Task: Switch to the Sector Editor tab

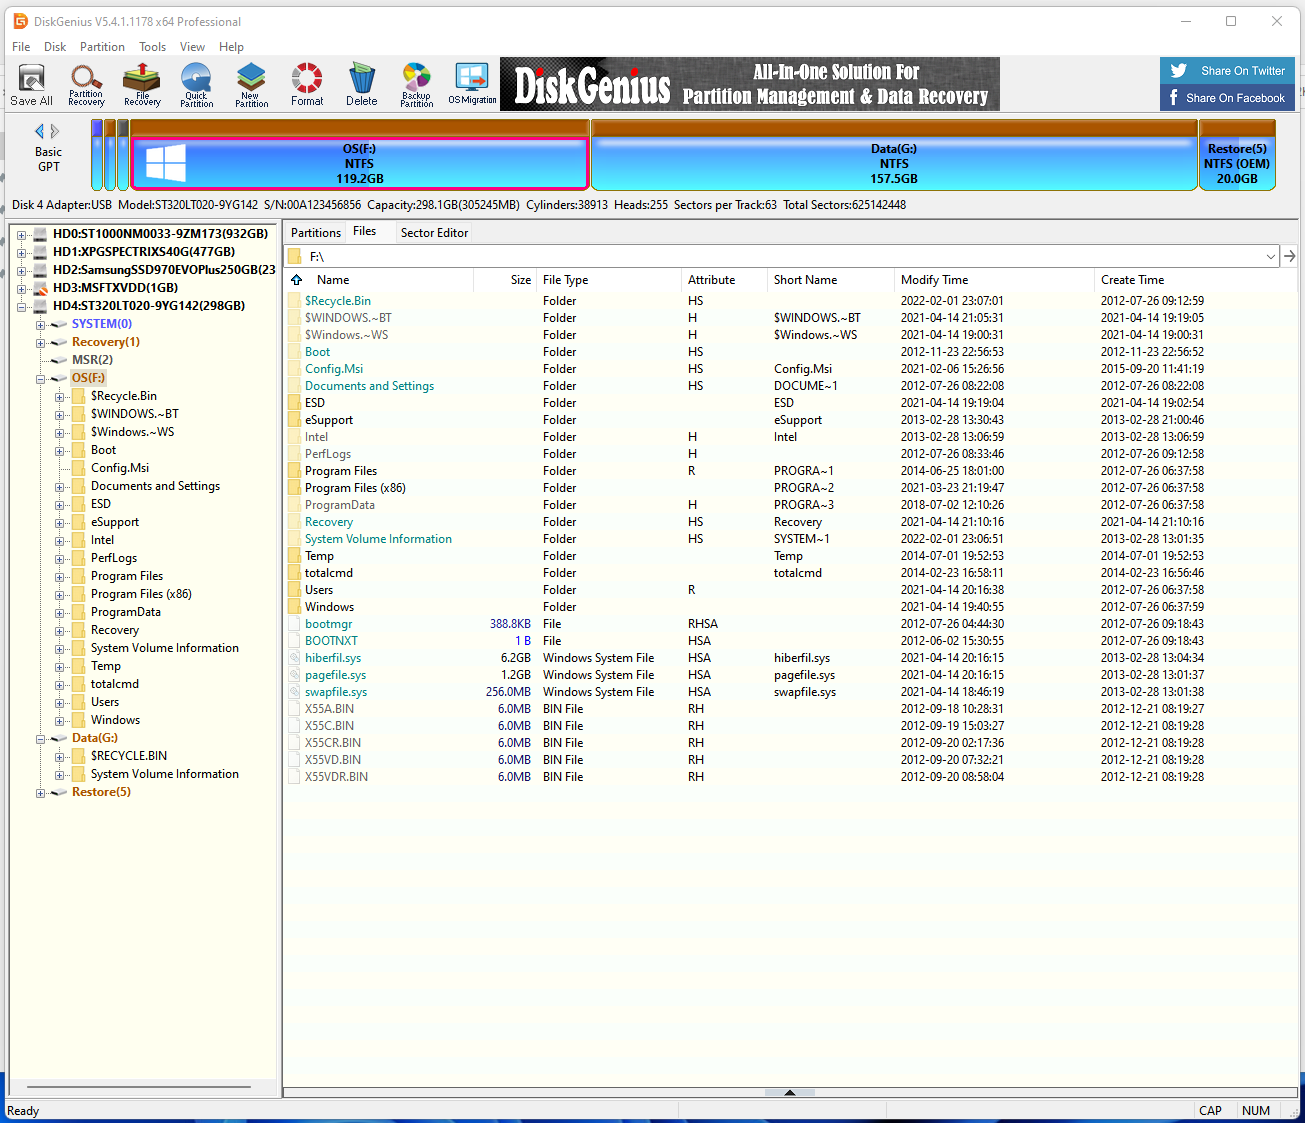Action: 434,233
